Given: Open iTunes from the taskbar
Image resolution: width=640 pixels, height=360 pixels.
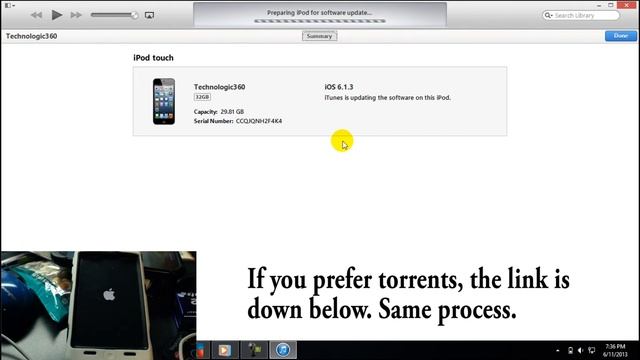Looking at the screenshot, I should tap(283, 350).
